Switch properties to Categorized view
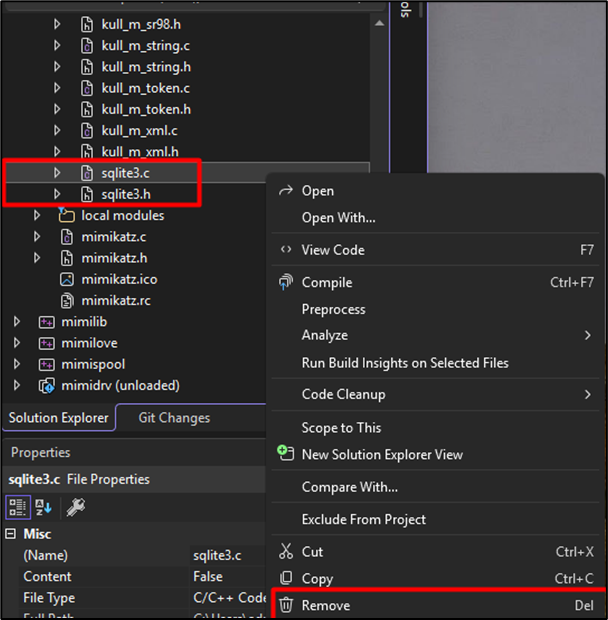This screenshot has width=608, height=620. pos(18,507)
